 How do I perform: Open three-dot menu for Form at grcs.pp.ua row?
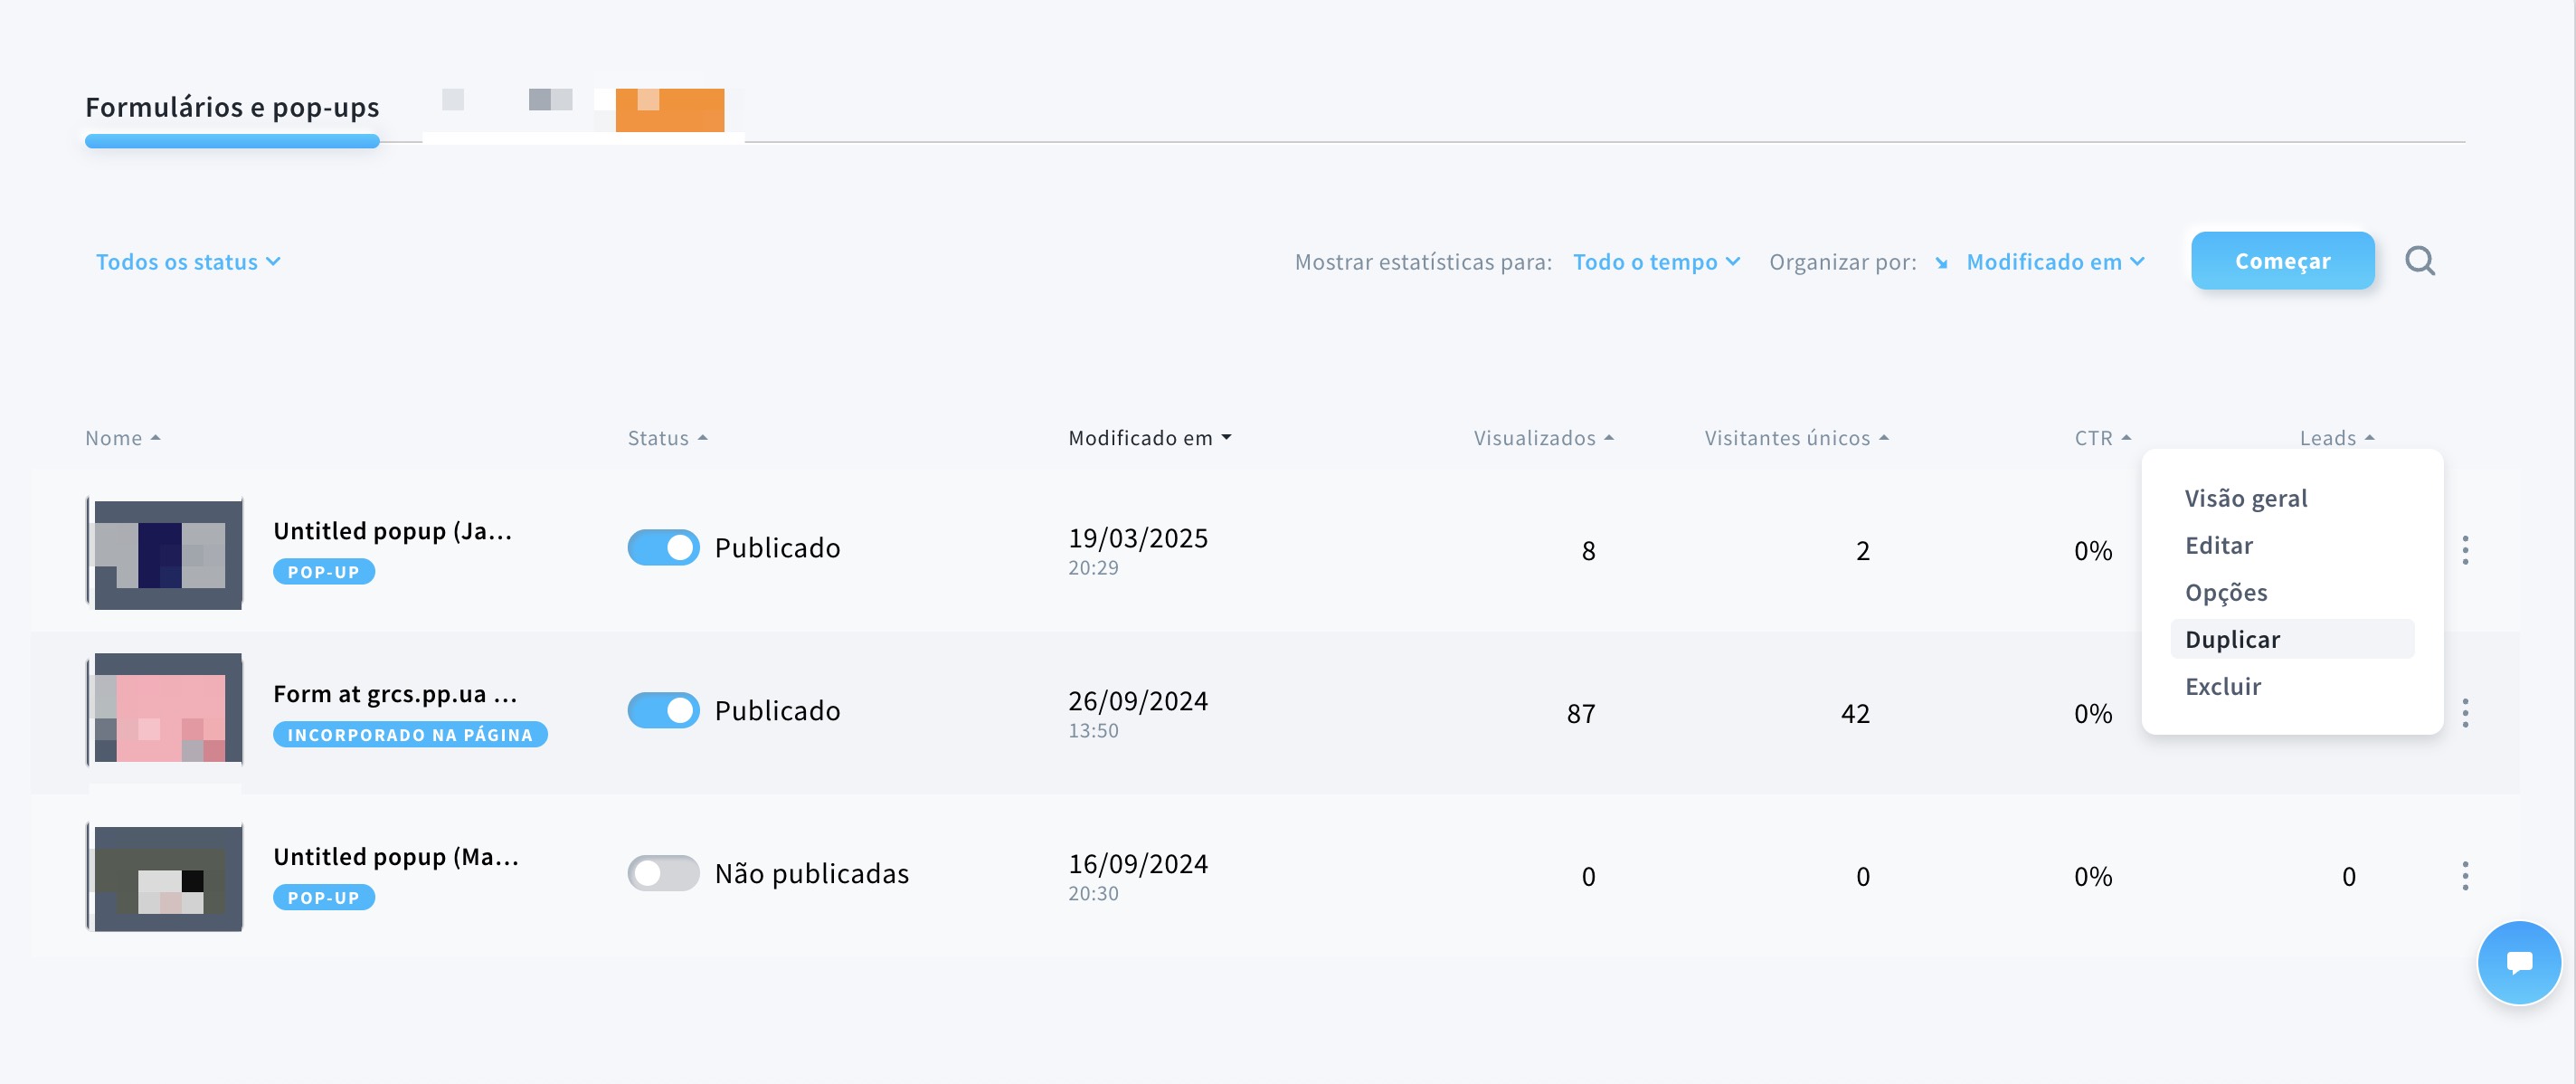(x=2465, y=713)
